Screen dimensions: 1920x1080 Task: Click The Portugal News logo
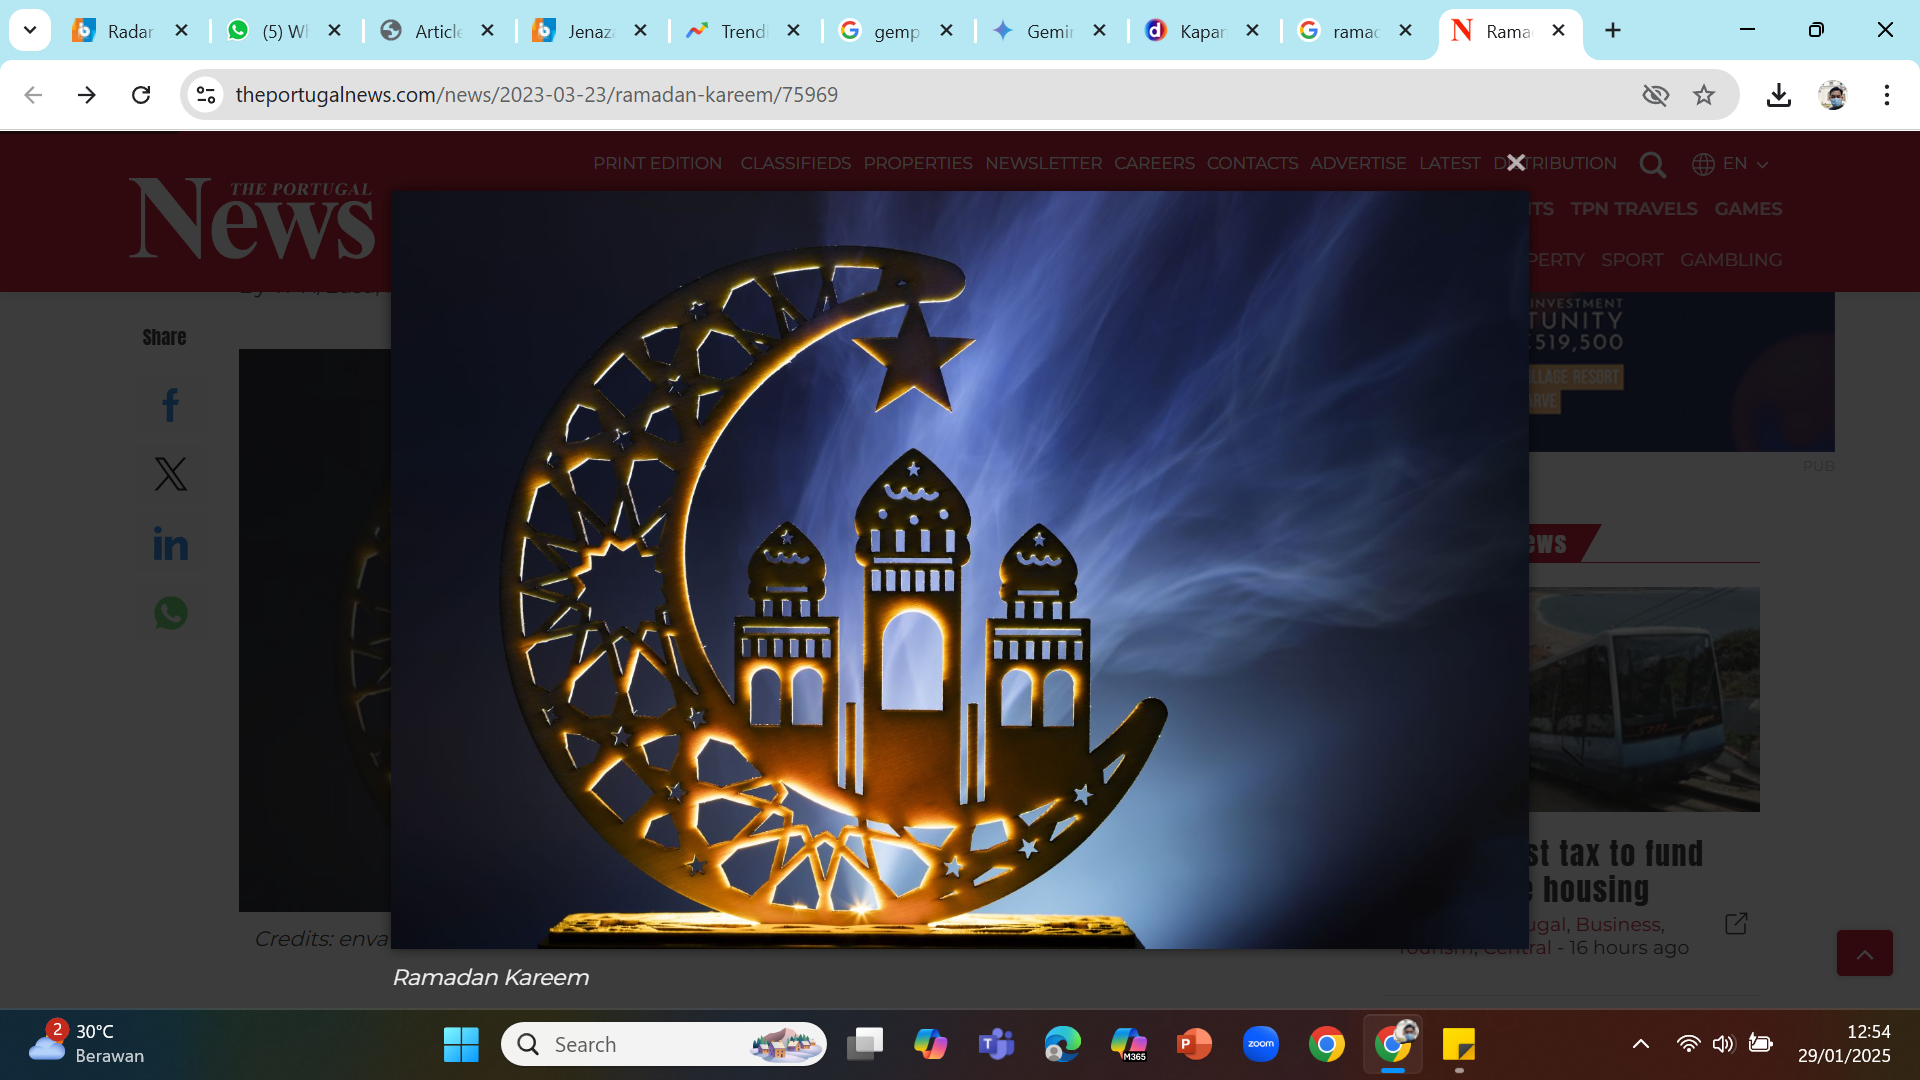pyautogui.click(x=252, y=218)
